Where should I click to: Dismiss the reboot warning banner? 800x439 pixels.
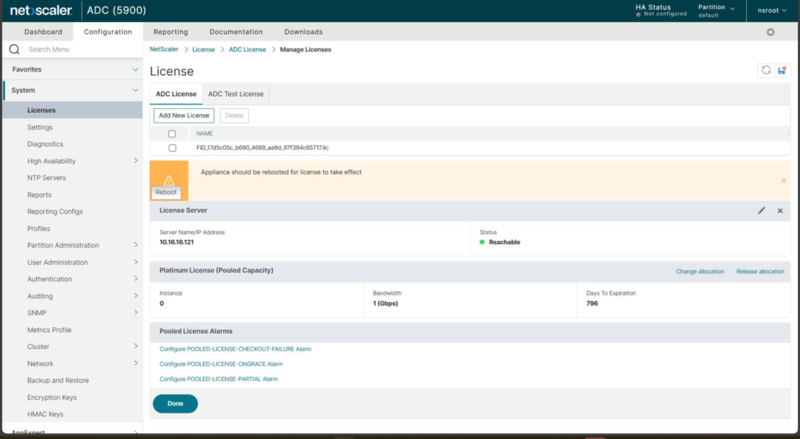tap(784, 181)
